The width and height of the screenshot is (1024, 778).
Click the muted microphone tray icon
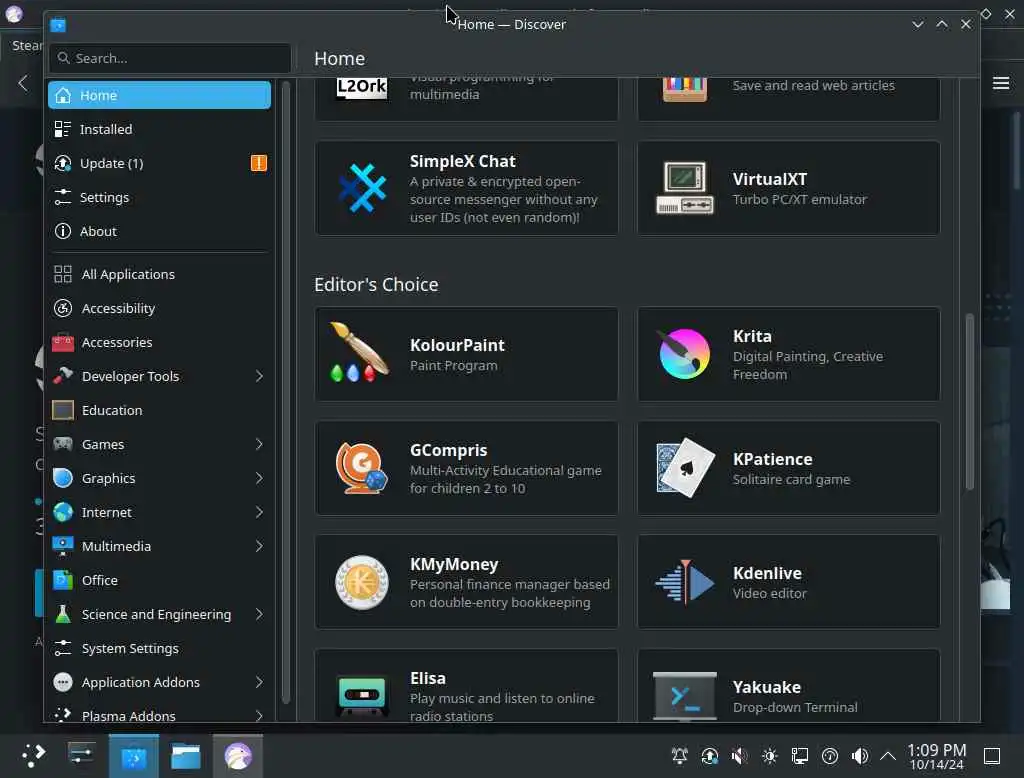click(739, 756)
